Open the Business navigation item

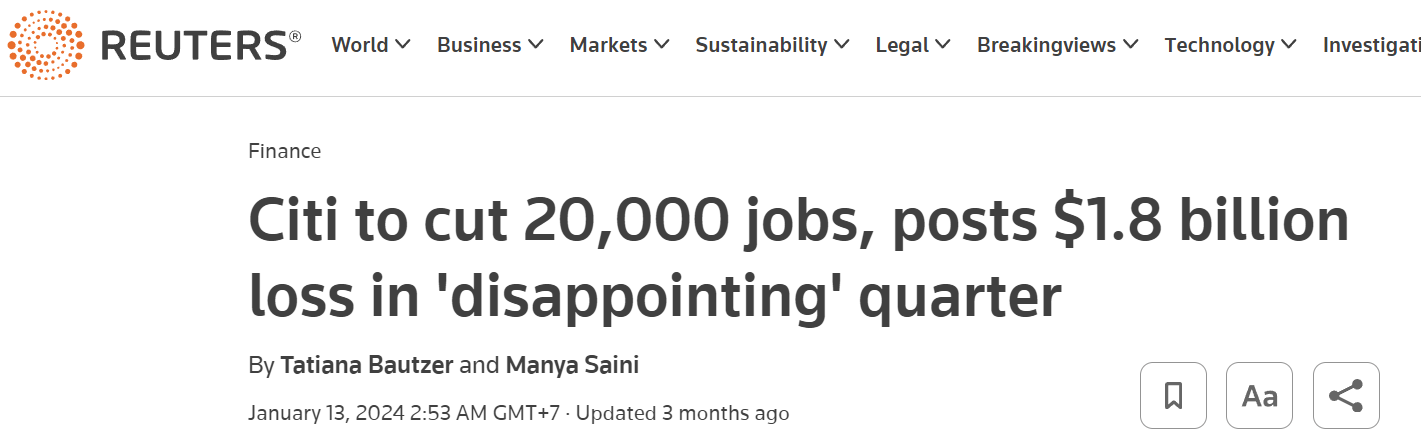pos(479,45)
